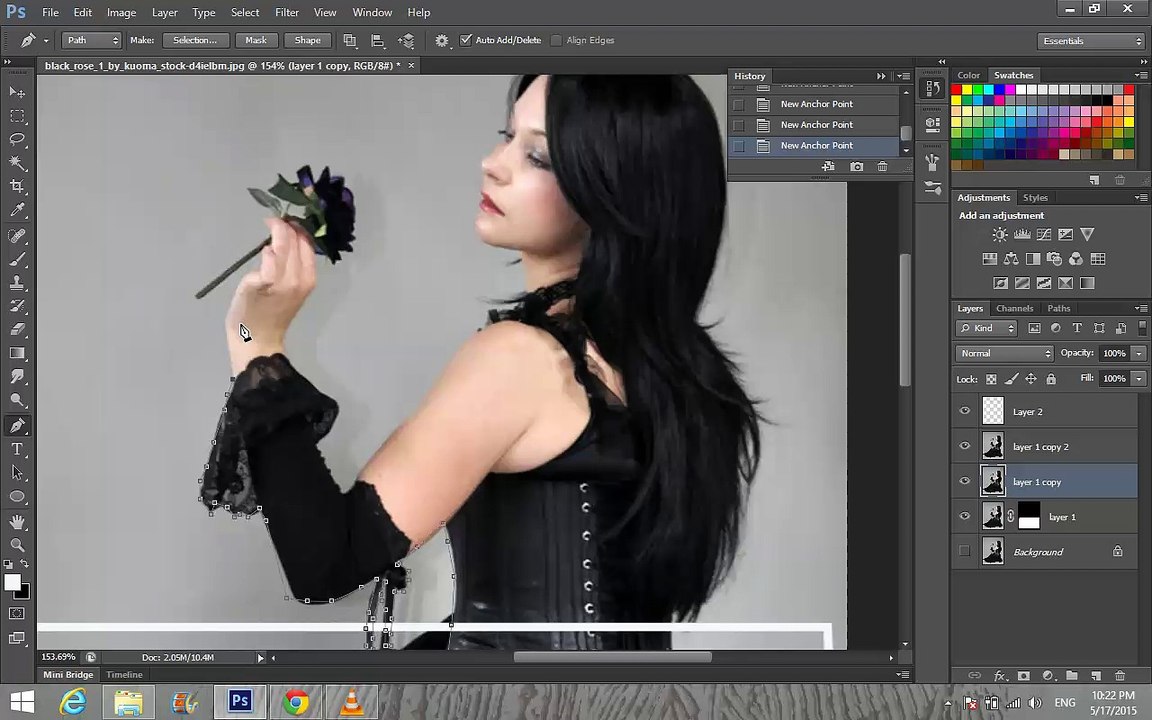Open Timeline panel tab
Viewport: 1152px width, 720px height.
click(x=124, y=674)
